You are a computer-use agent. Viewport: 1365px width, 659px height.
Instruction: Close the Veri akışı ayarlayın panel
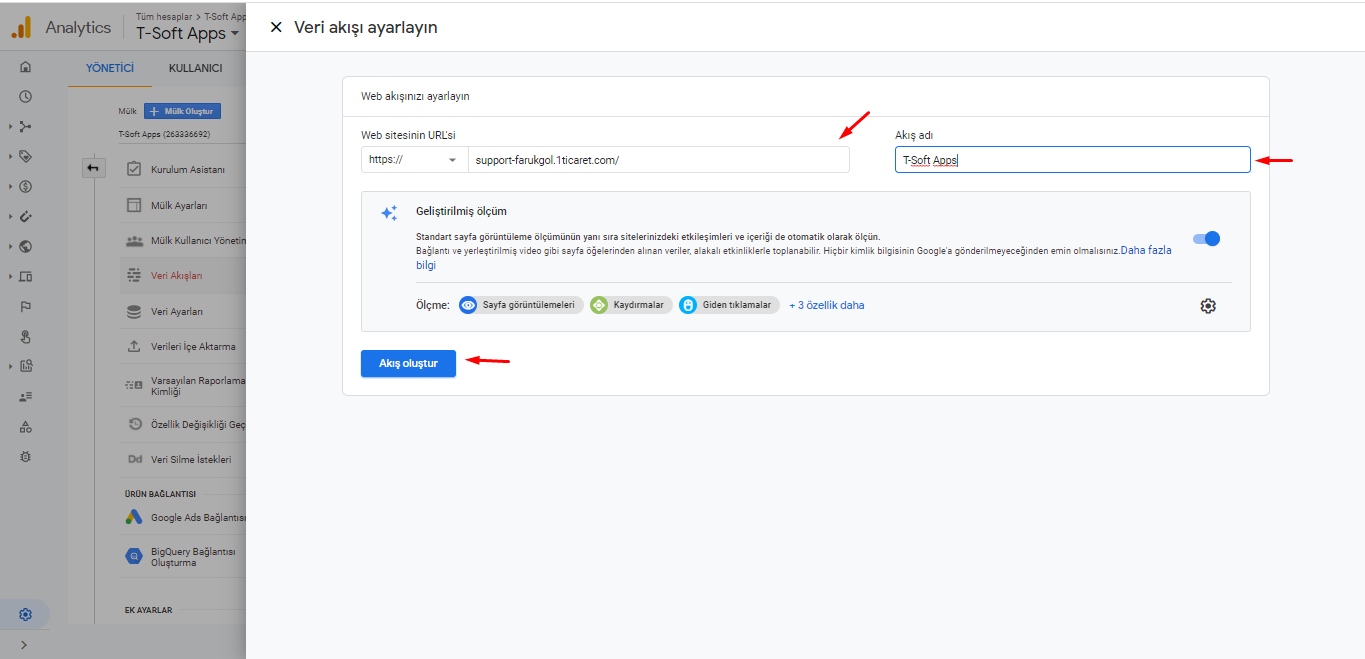coord(276,27)
